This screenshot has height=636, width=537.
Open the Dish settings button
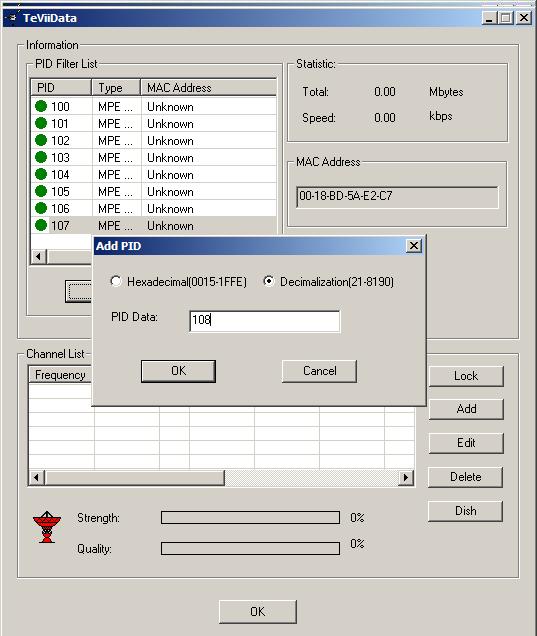[466, 511]
